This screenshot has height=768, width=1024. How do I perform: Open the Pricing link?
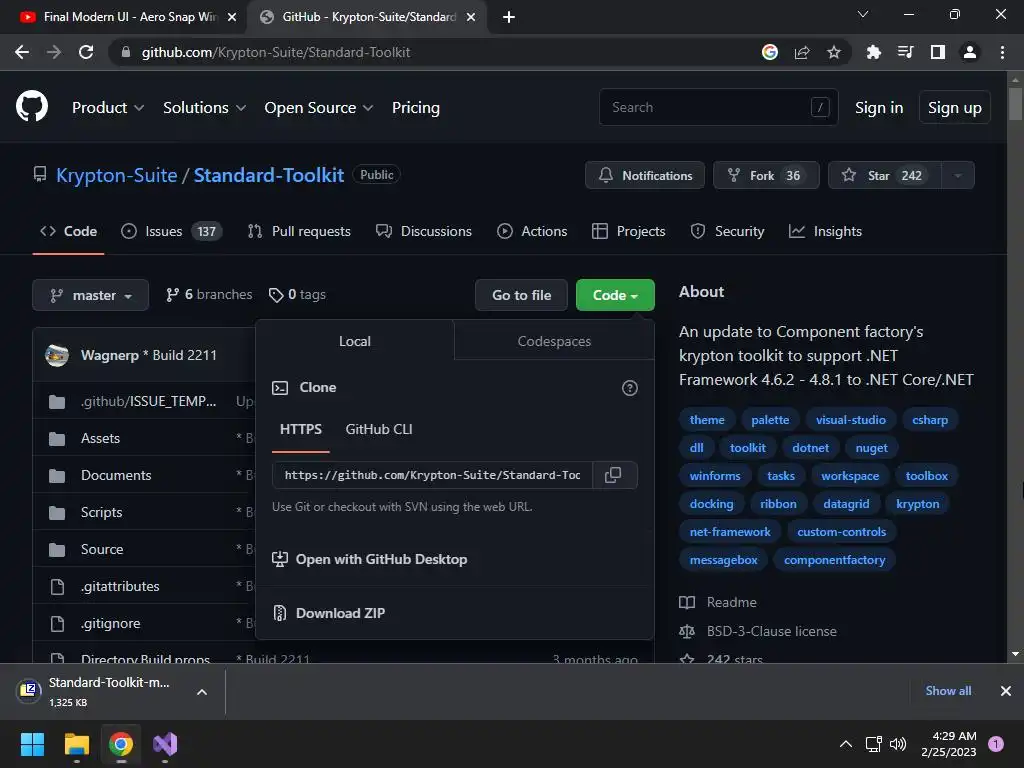(415, 108)
